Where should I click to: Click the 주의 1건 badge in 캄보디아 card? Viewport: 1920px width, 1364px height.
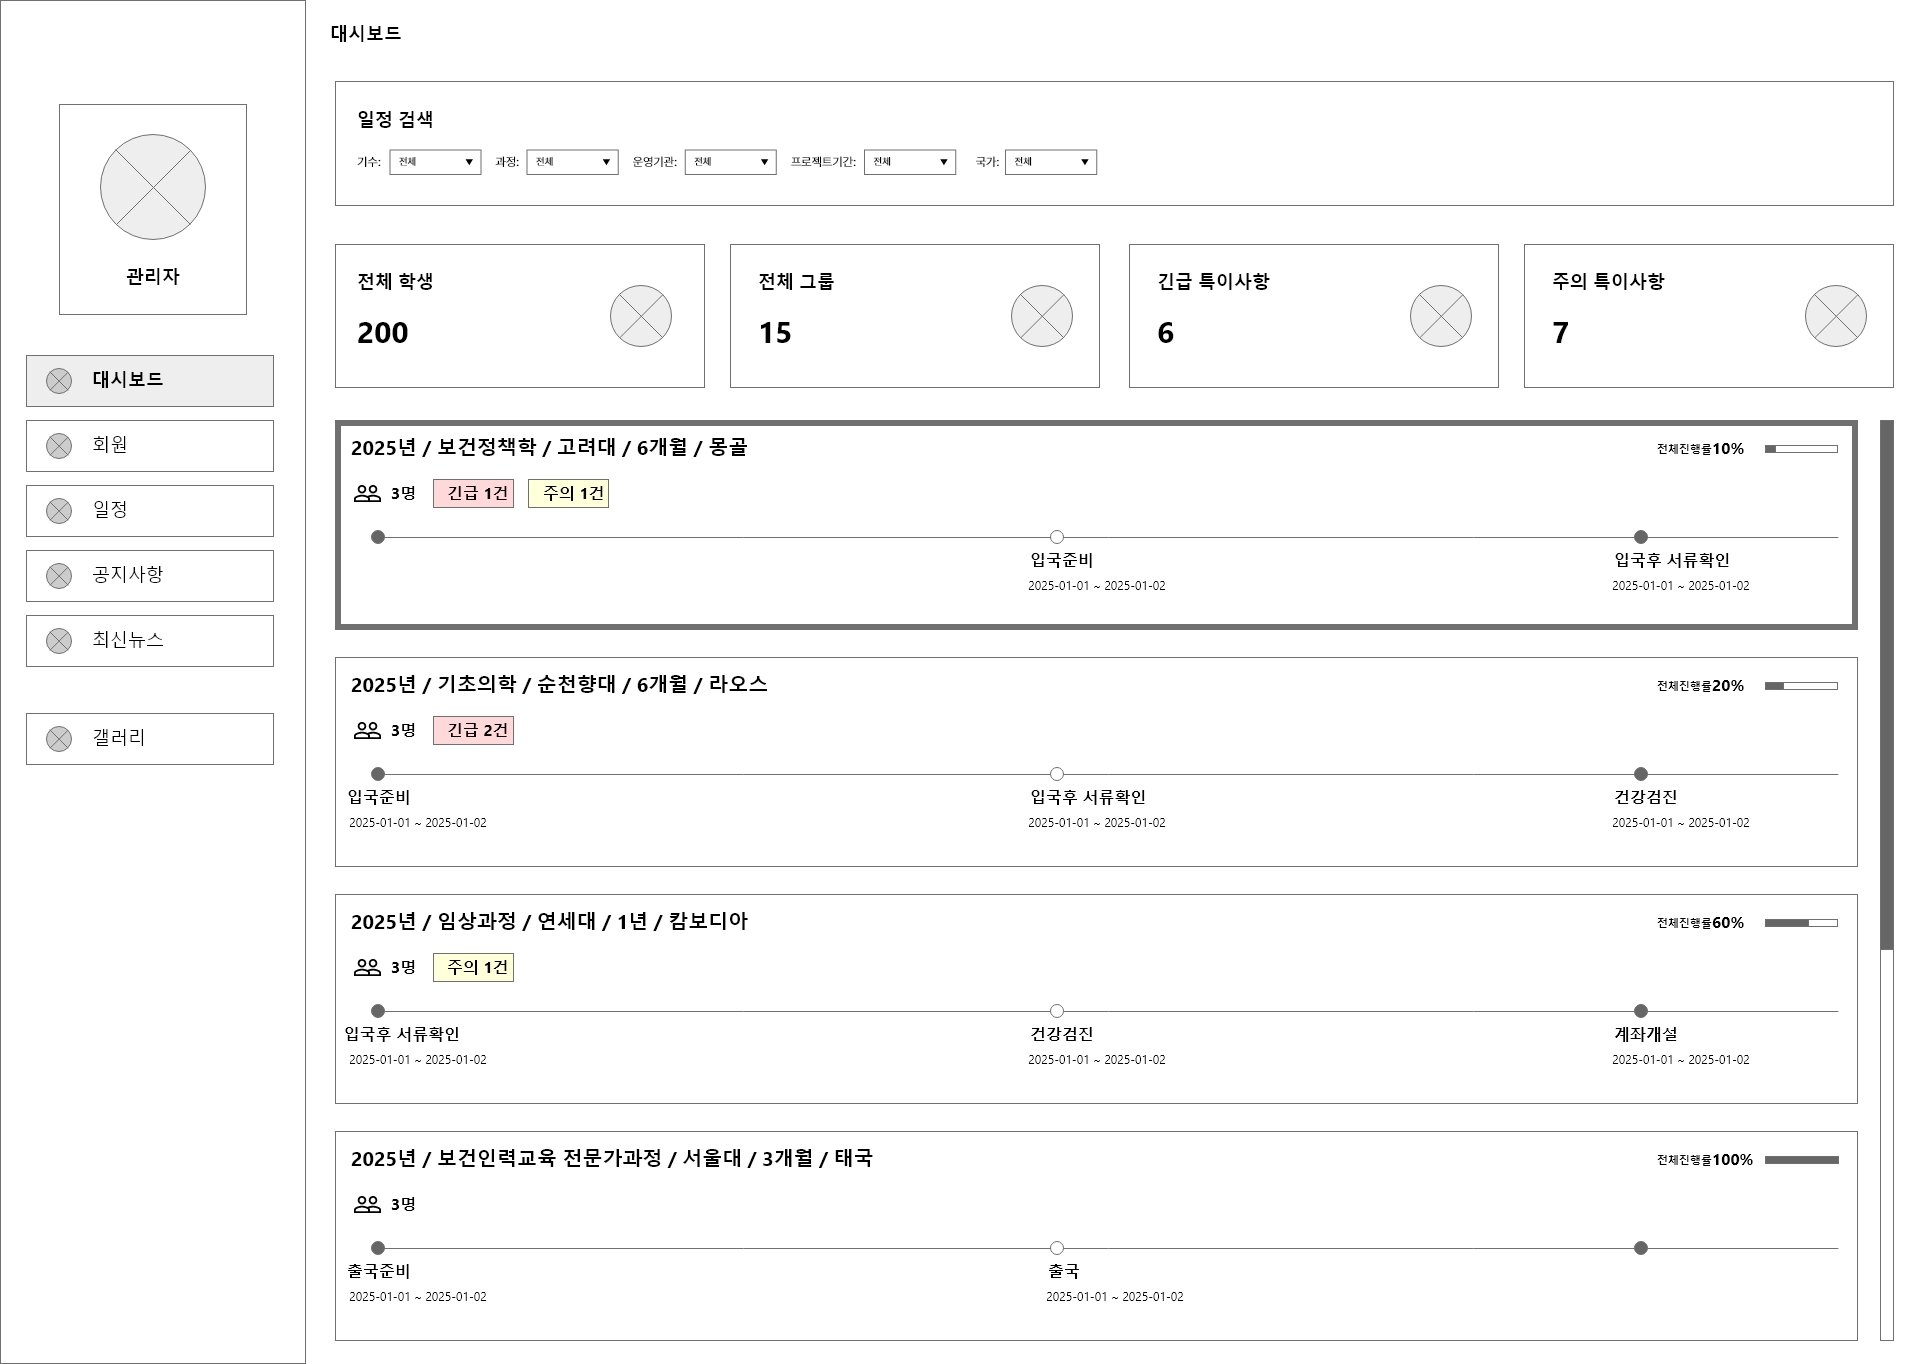(x=473, y=968)
